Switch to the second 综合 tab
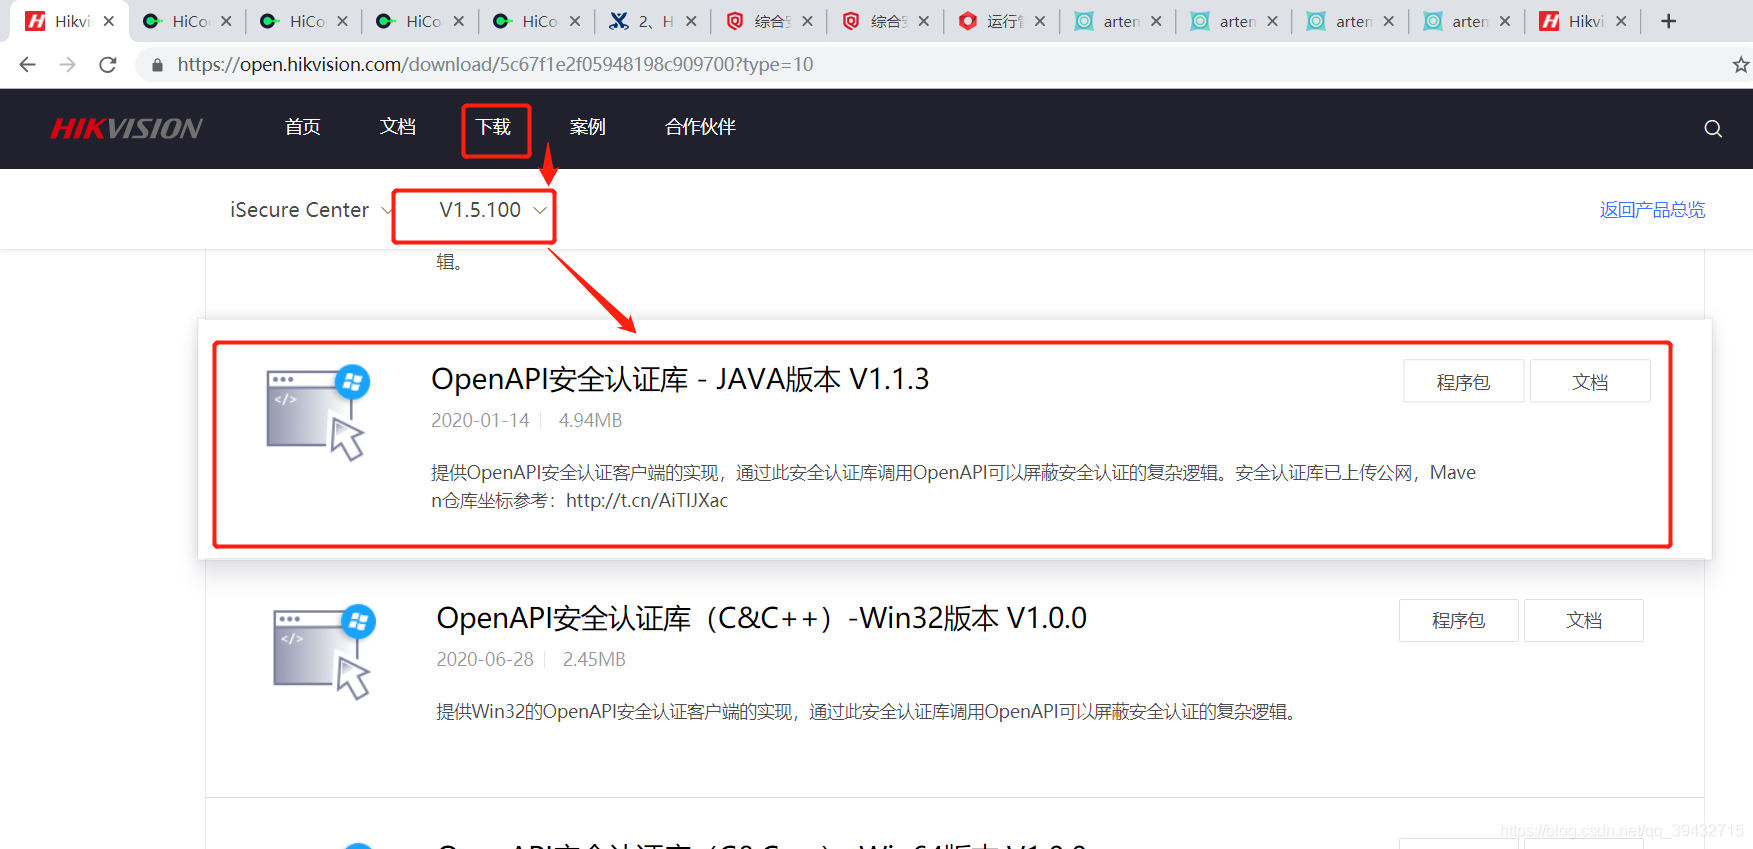 point(886,21)
